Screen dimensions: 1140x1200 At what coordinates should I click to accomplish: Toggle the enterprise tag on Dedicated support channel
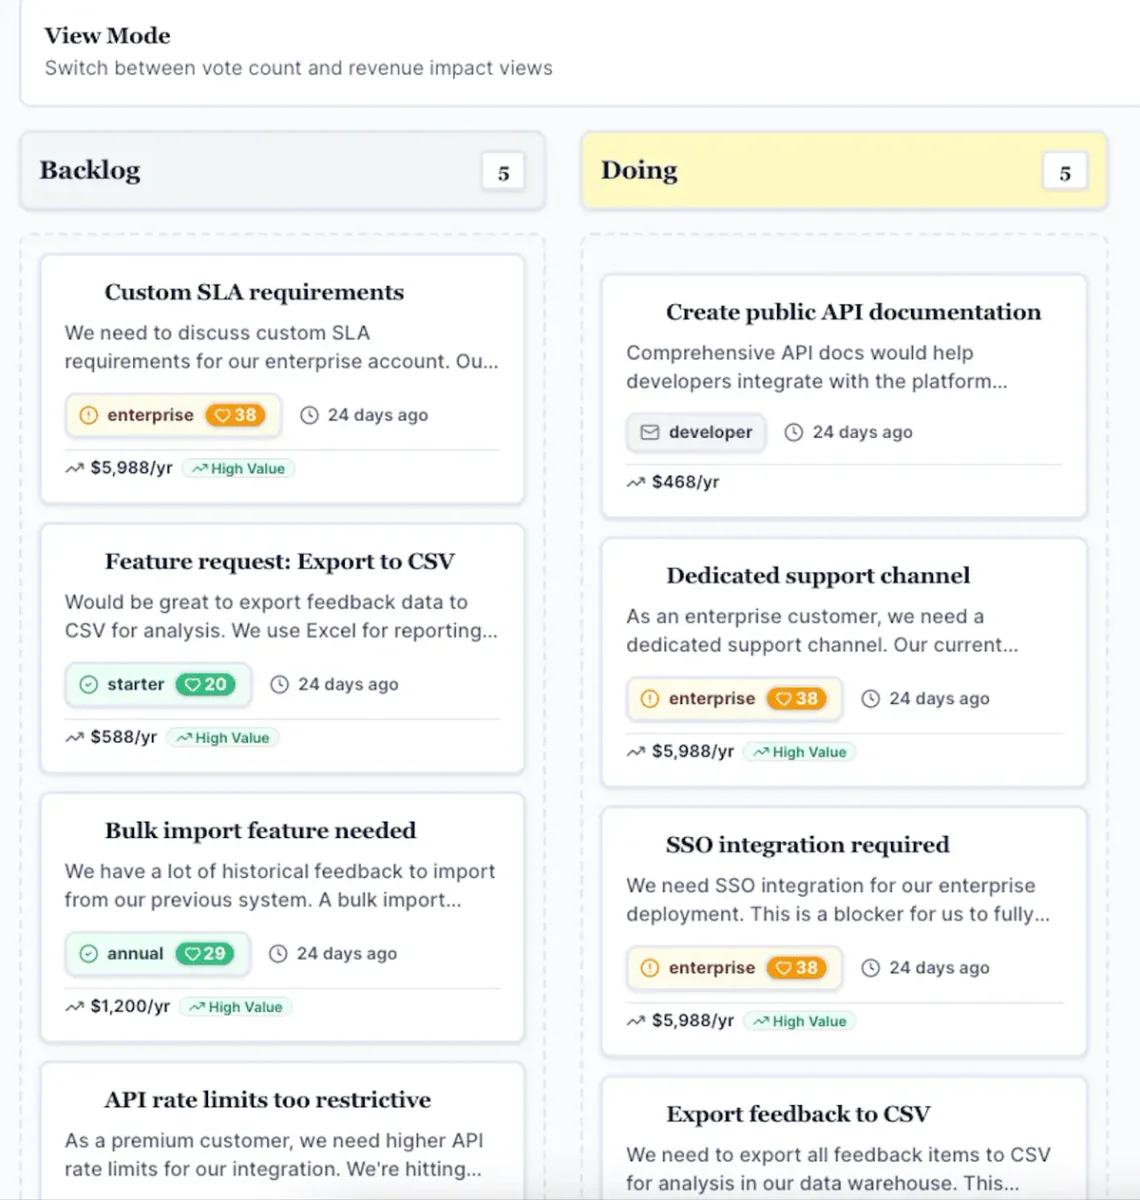point(733,698)
